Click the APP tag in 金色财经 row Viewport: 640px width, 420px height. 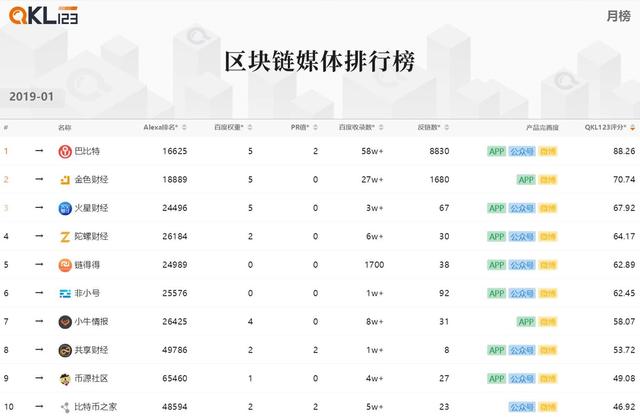tap(526, 180)
